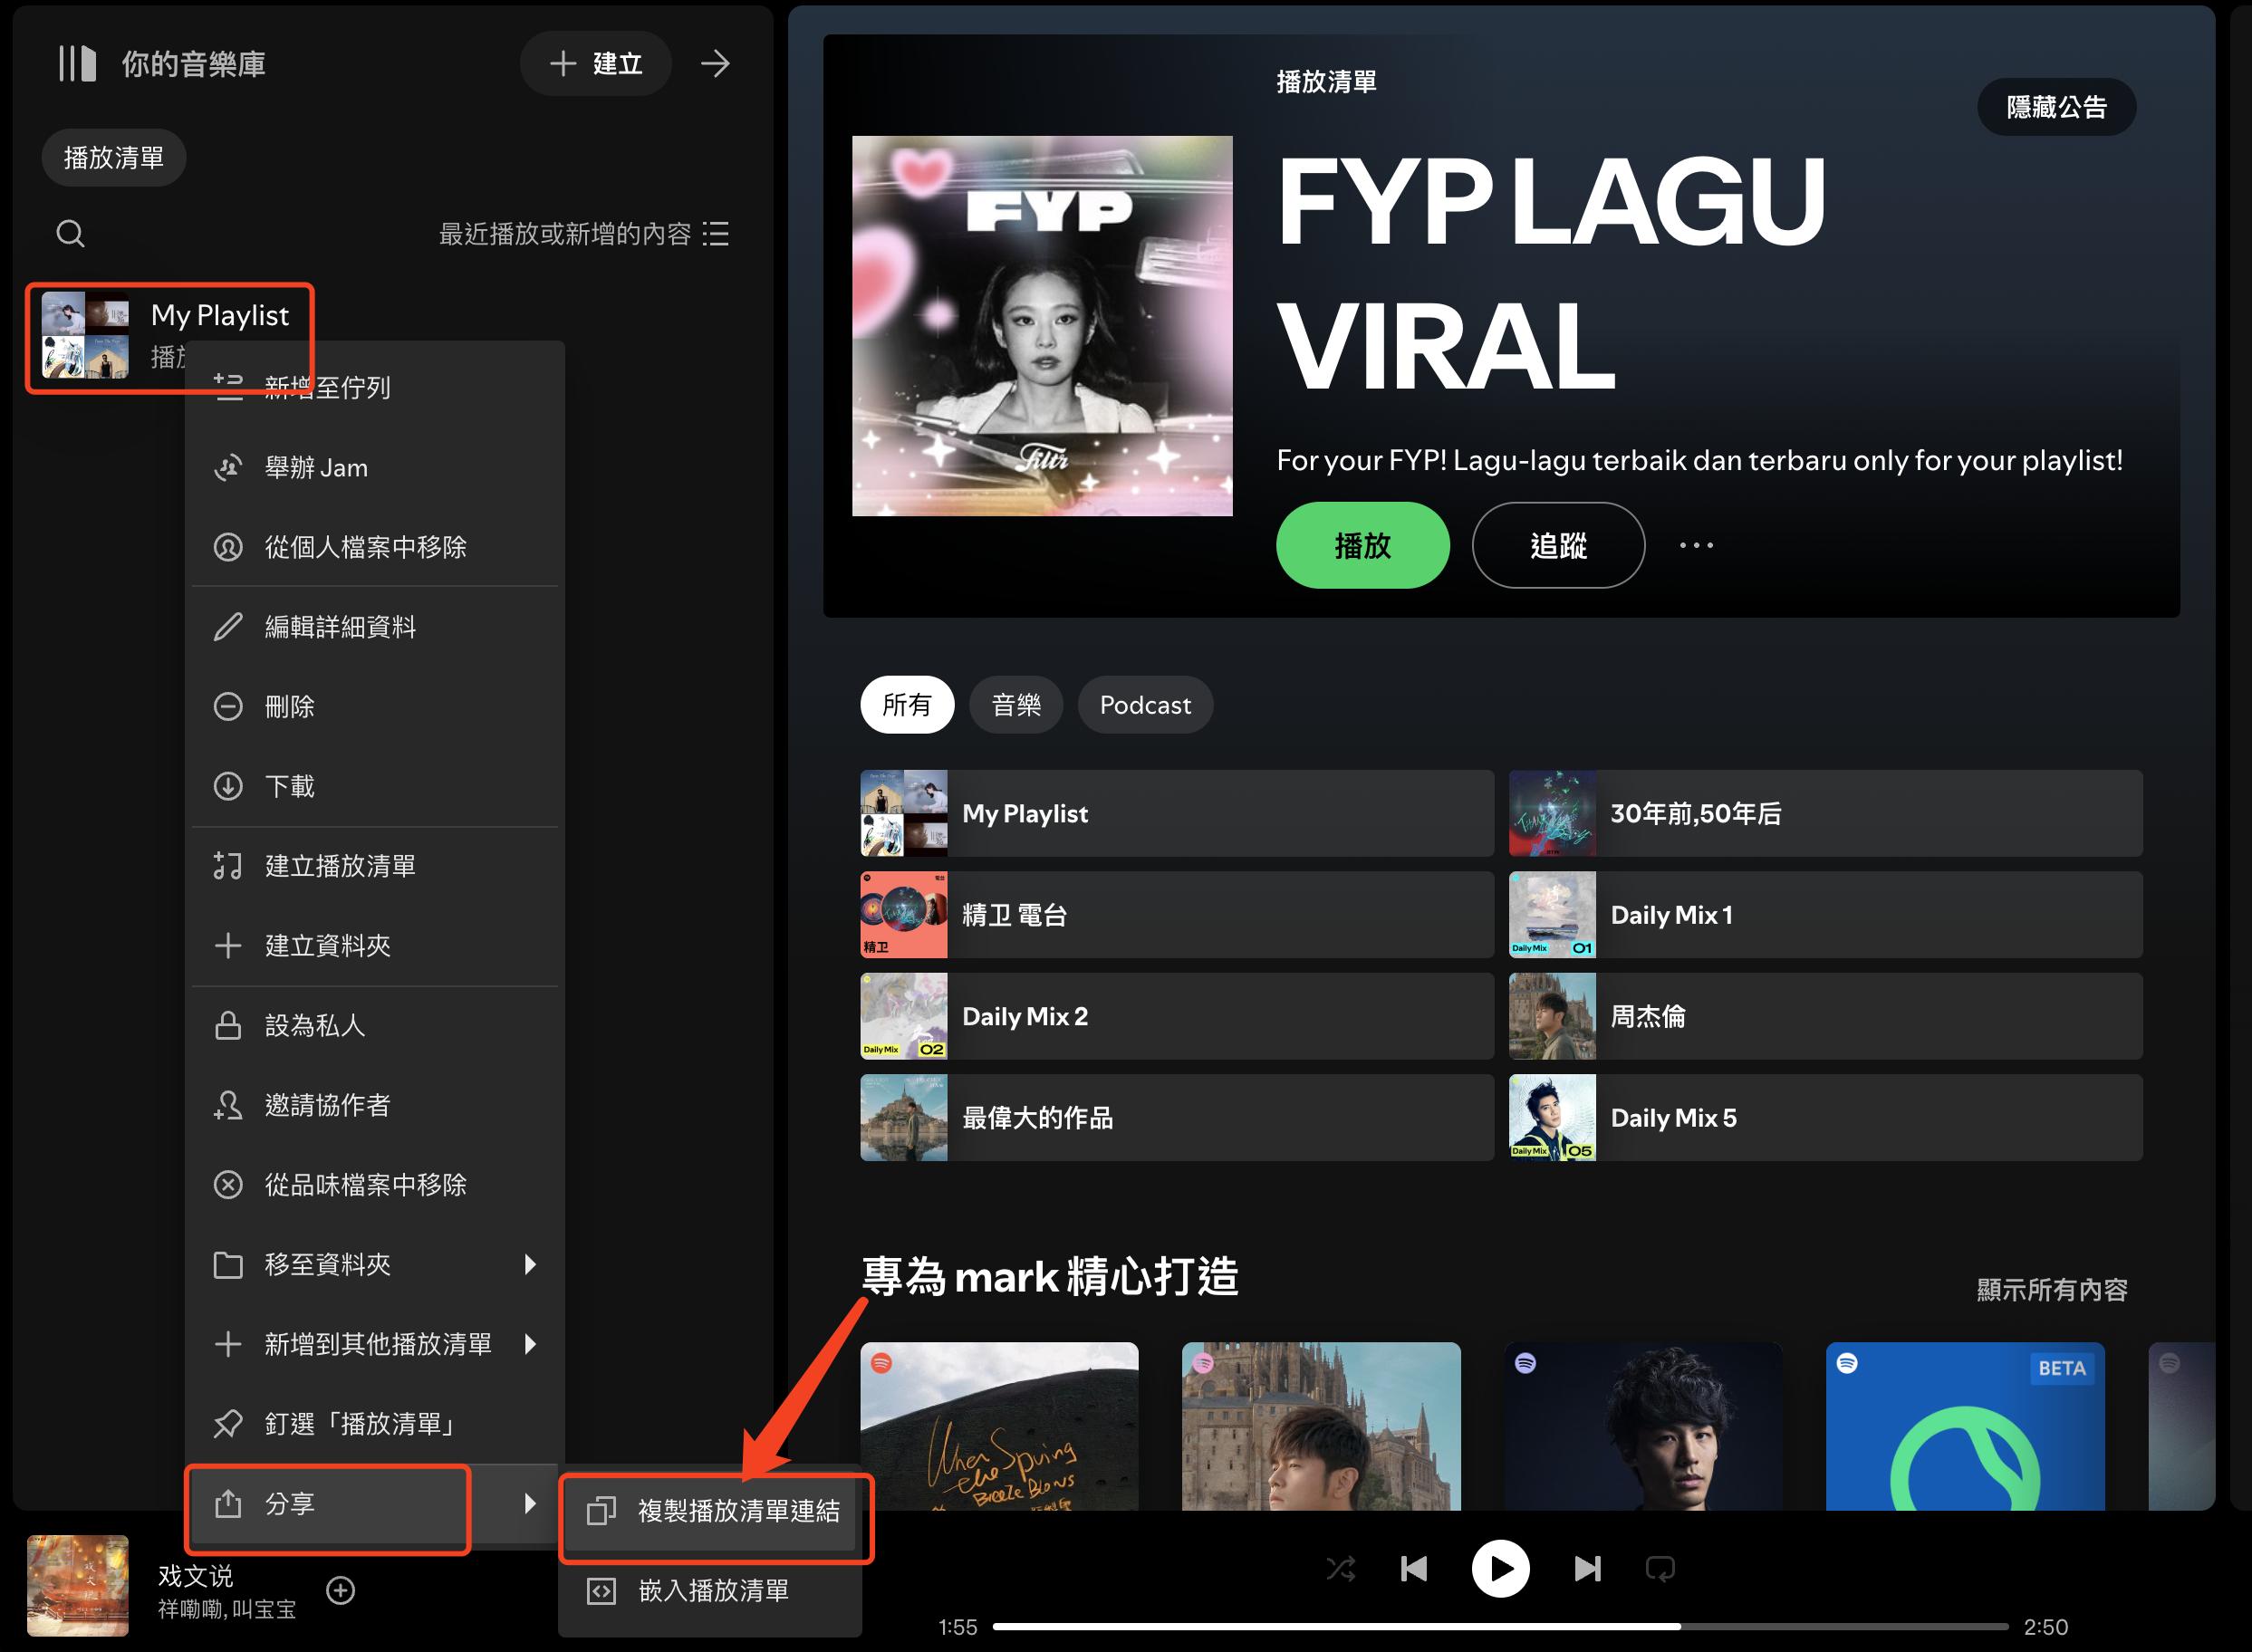
Task: Open 最近播放或新增的內容 sort dropdown
Action: point(583,234)
